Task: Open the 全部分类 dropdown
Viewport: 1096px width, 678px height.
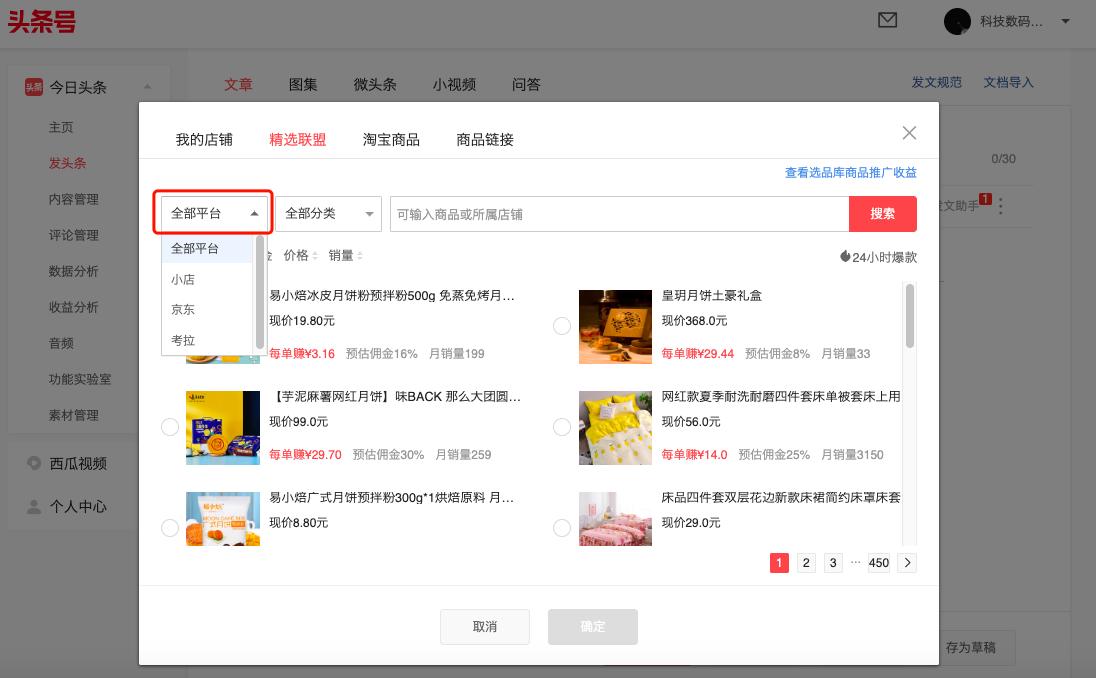Action: (327, 213)
